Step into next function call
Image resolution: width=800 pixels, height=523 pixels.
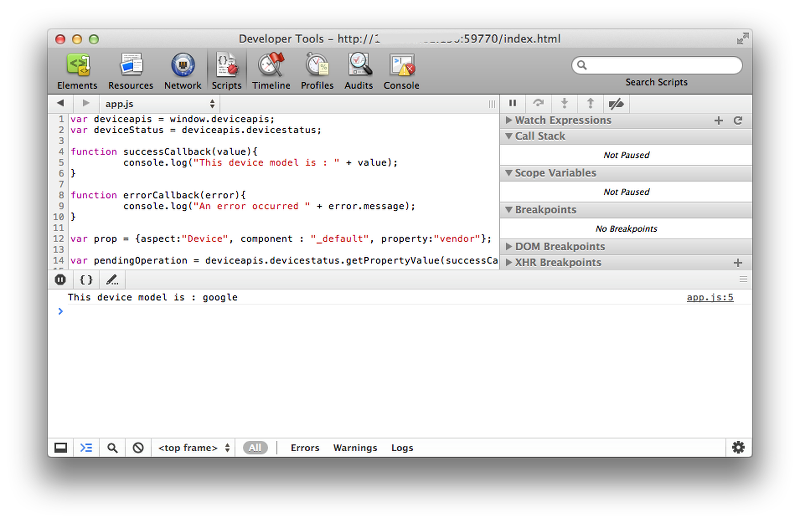point(564,104)
